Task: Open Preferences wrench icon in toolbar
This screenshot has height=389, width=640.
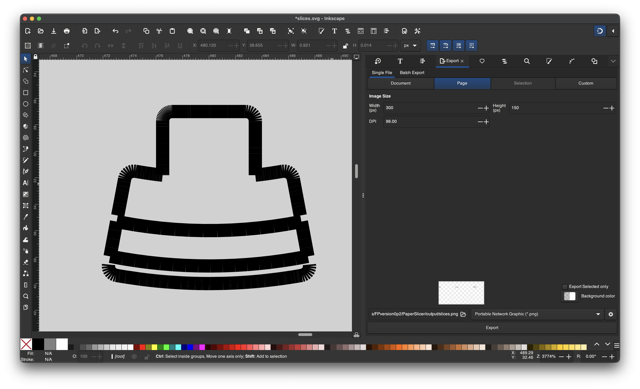Action: coord(417,31)
